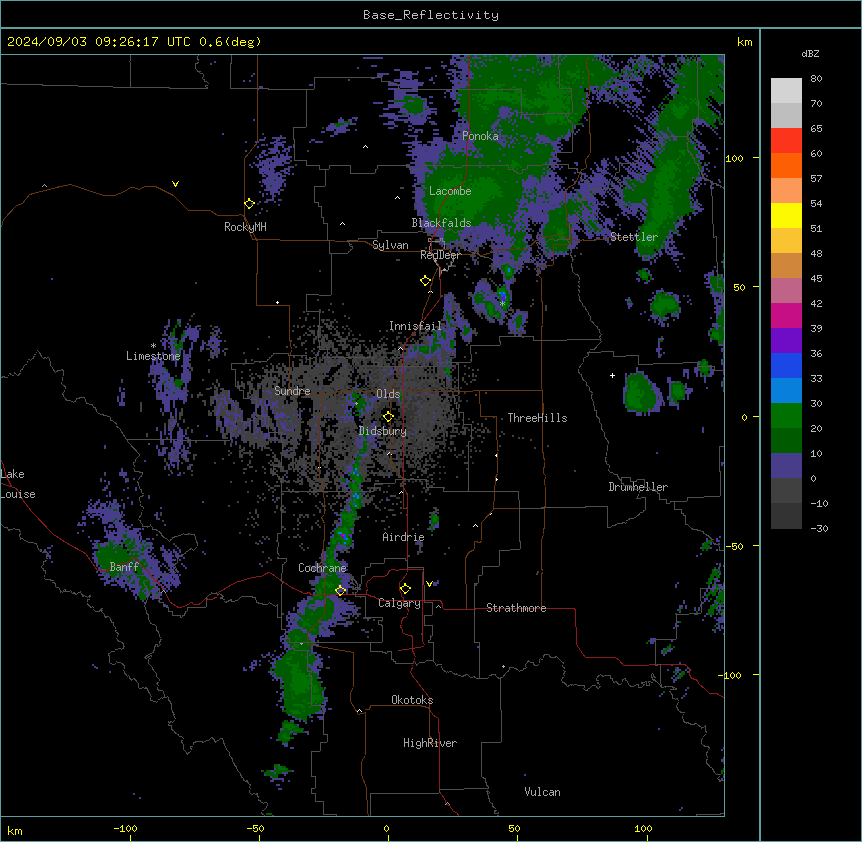The width and height of the screenshot is (862, 842).
Task: Click the -50 tick on the bottom axis
Action: (x=255, y=828)
